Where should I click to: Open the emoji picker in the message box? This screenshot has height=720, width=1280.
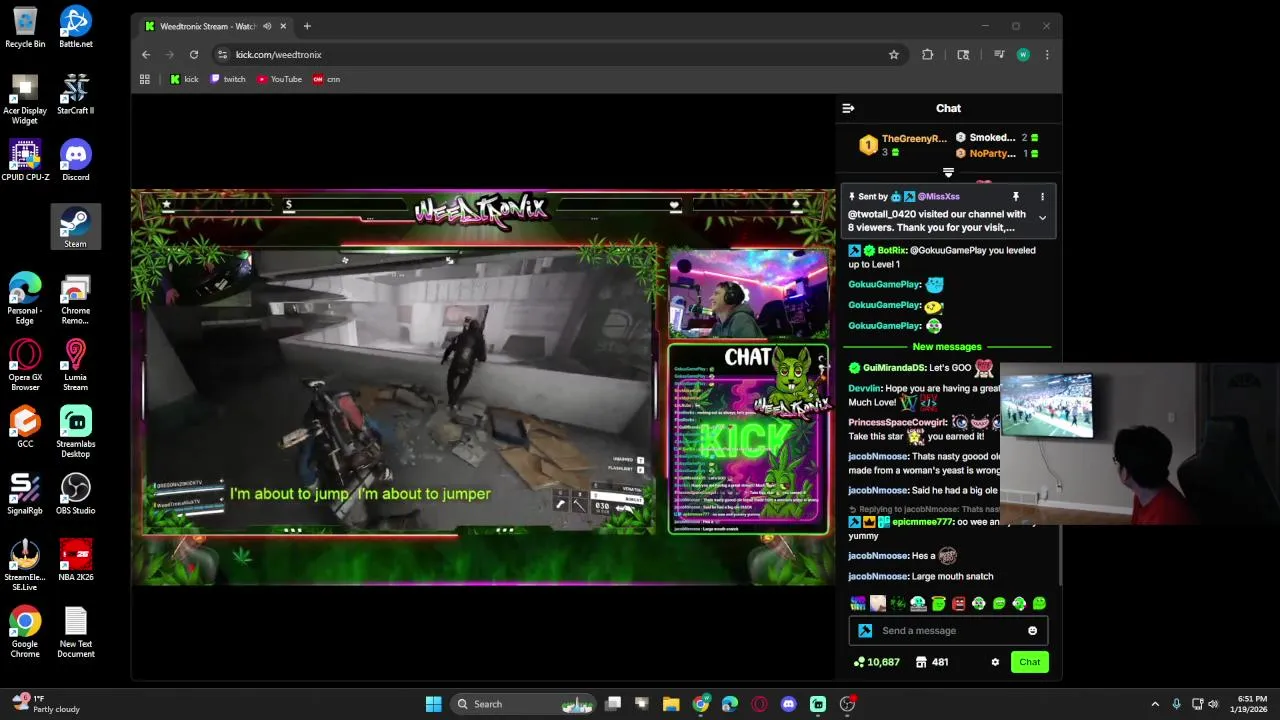coord(1032,631)
